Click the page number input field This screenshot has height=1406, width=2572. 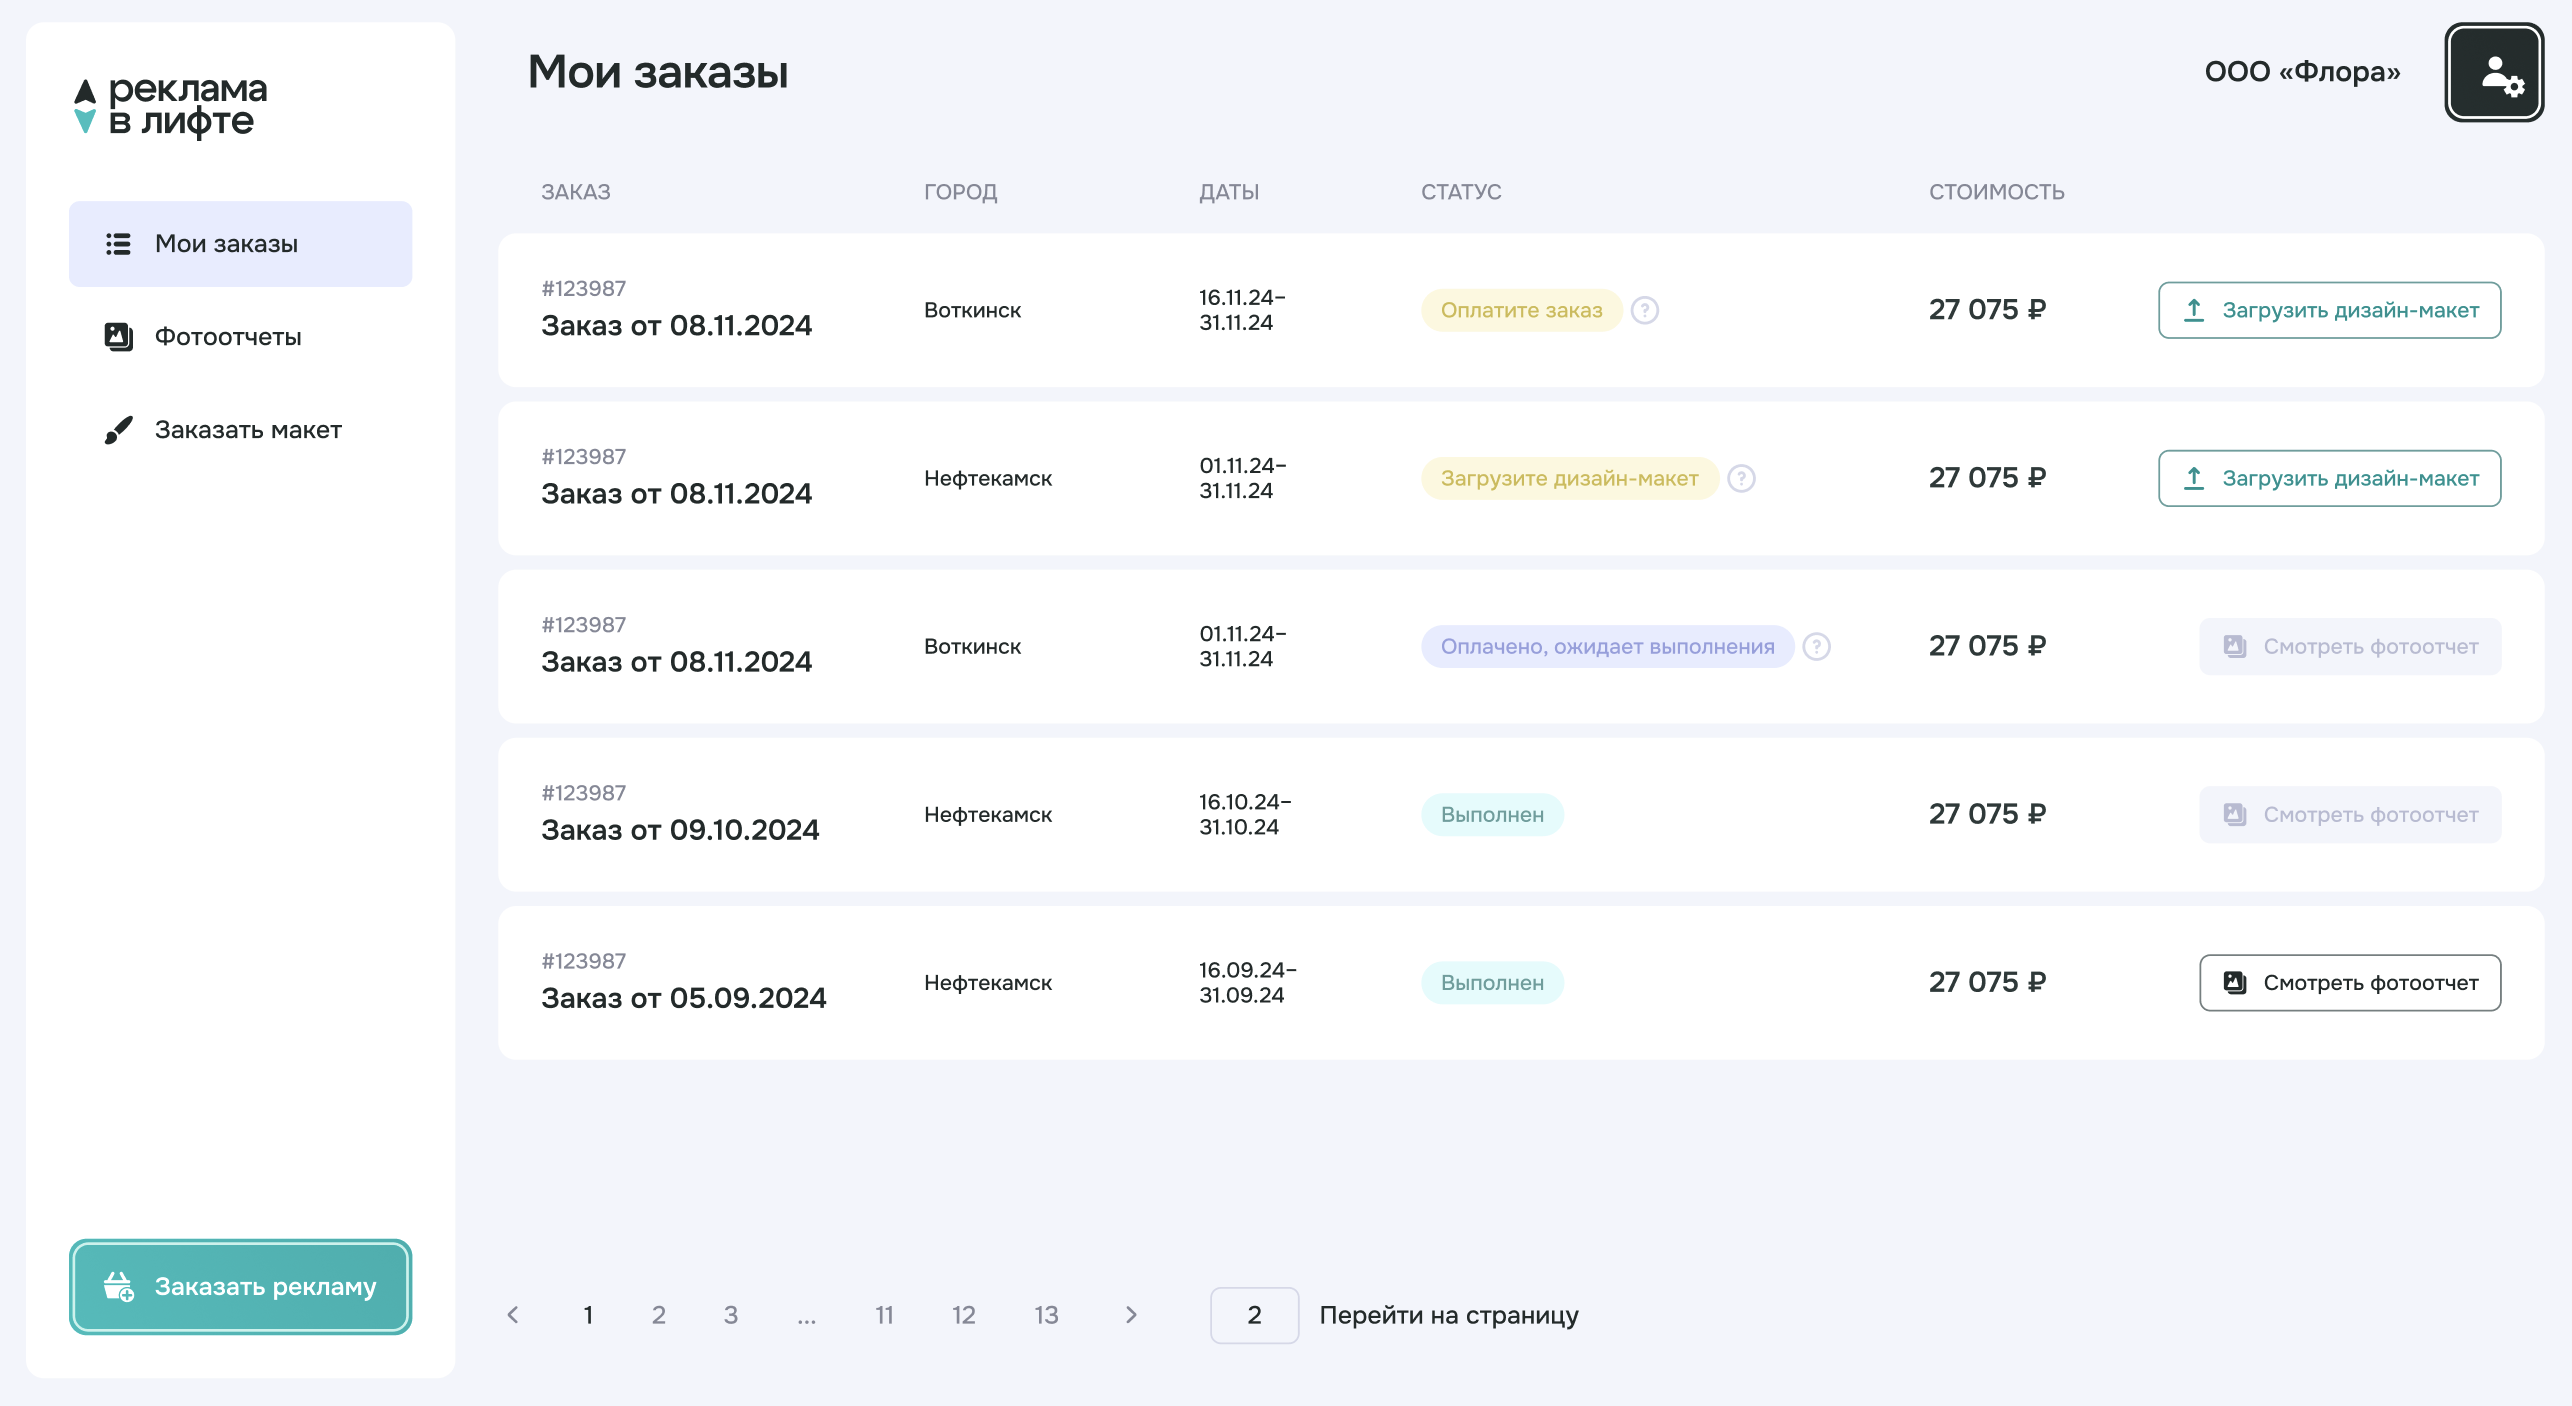tap(1254, 1315)
